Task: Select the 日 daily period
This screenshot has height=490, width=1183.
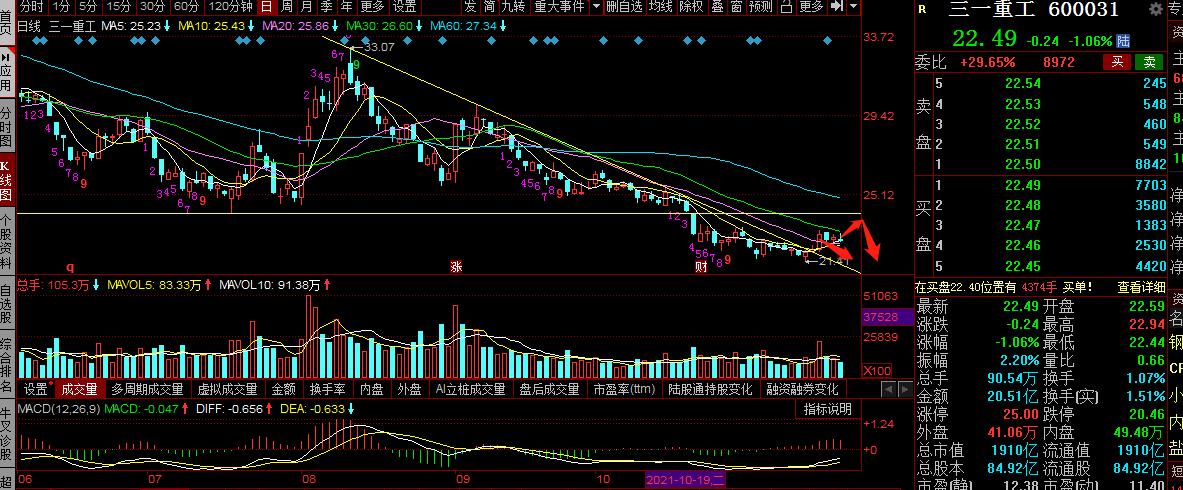Action: click(x=266, y=7)
